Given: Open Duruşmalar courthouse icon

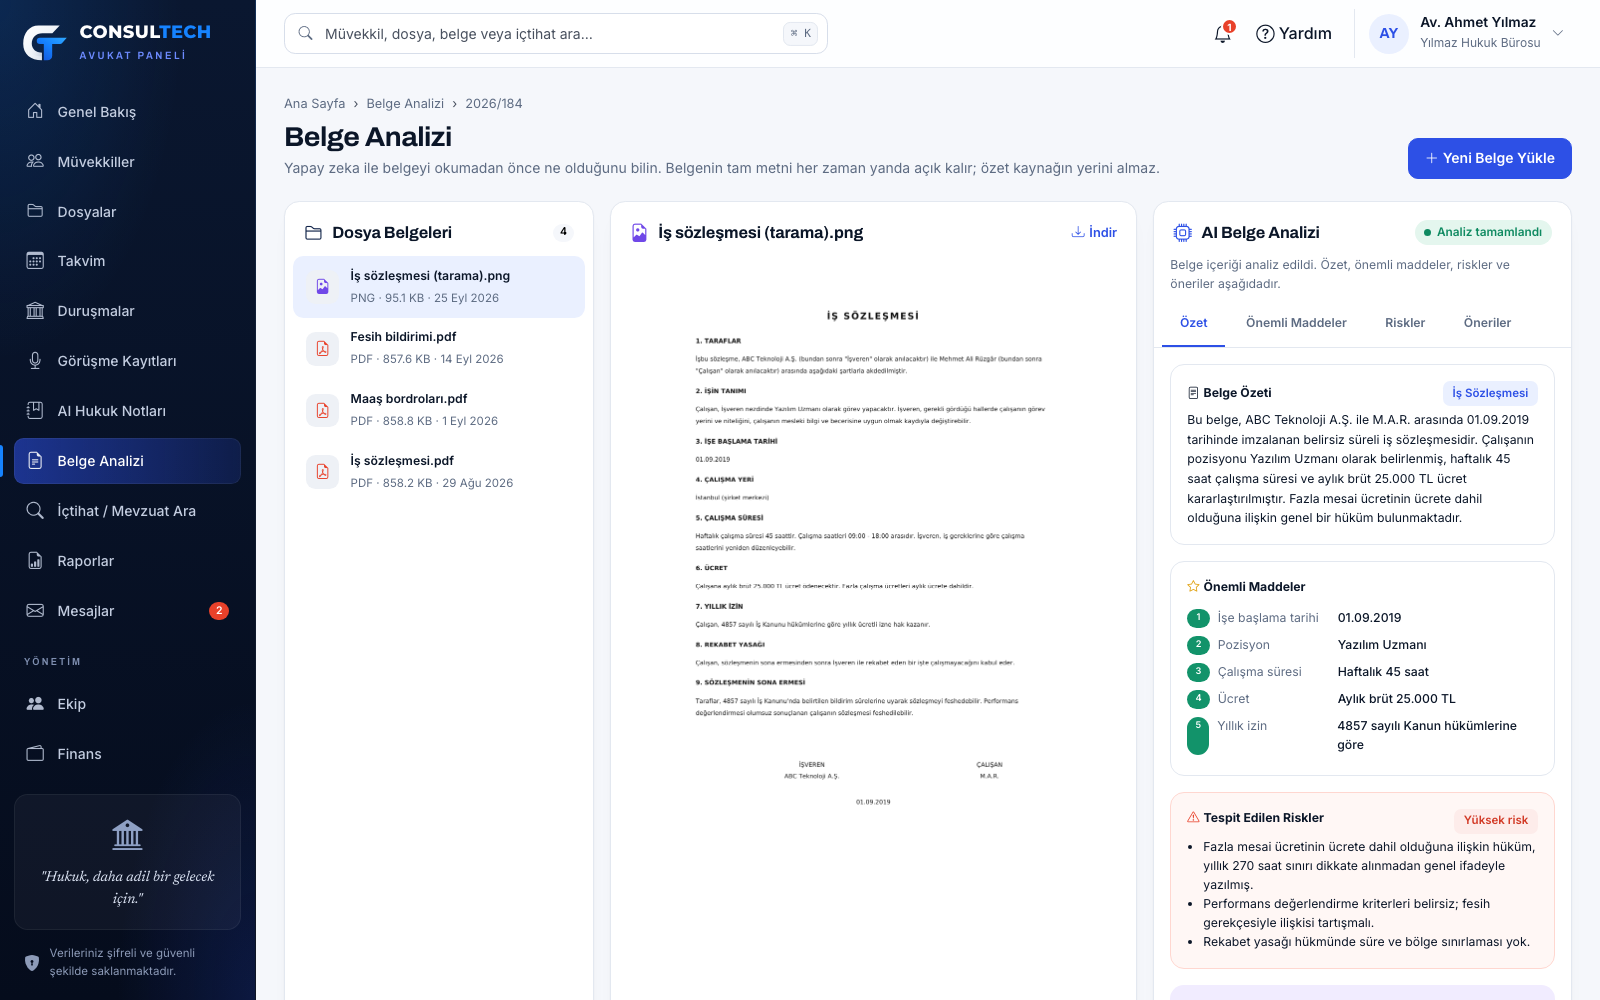Looking at the screenshot, I should [x=35, y=311].
